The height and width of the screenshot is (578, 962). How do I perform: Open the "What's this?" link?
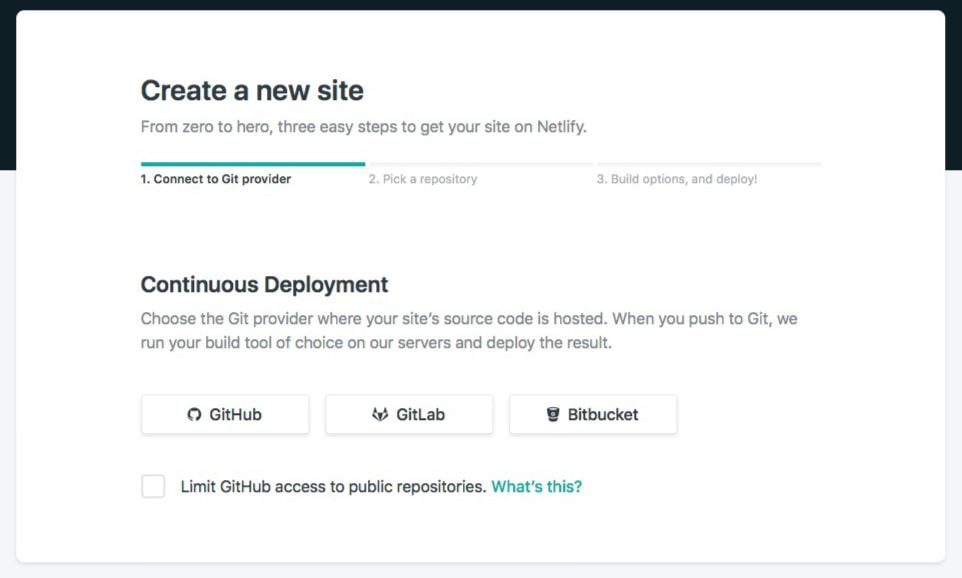click(537, 487)
